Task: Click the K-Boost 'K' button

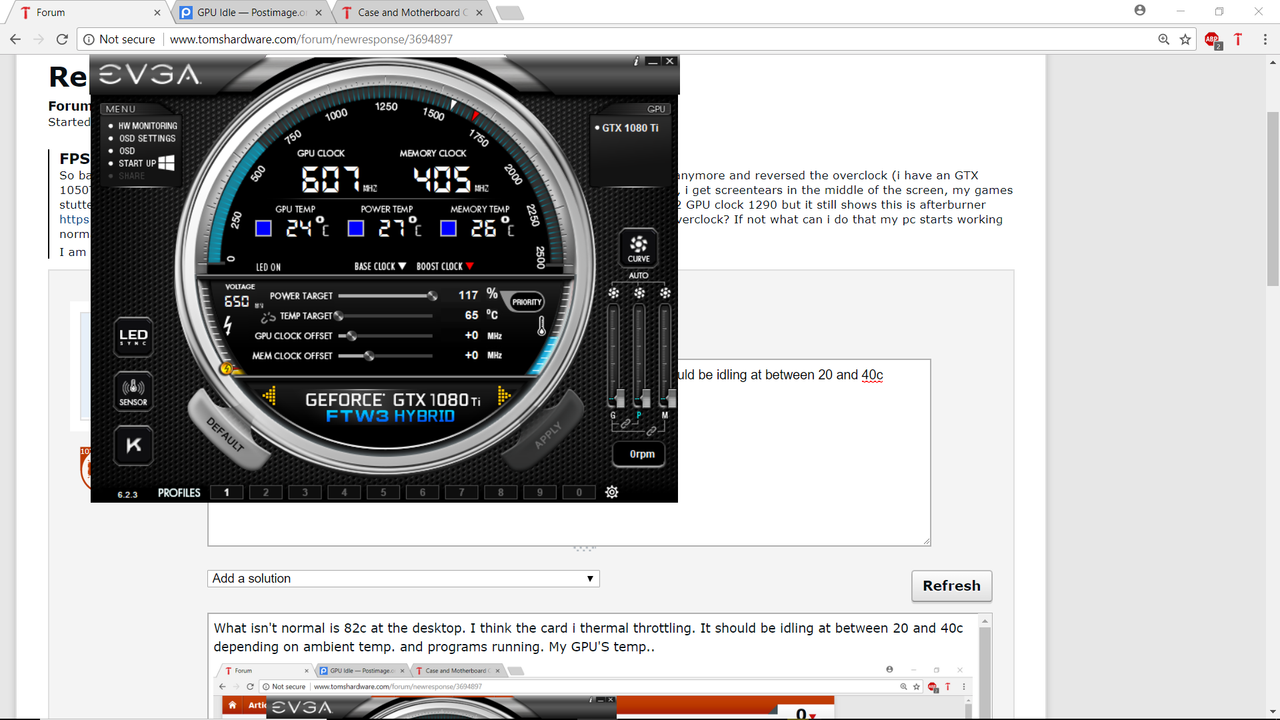Action: click(133, 446)
